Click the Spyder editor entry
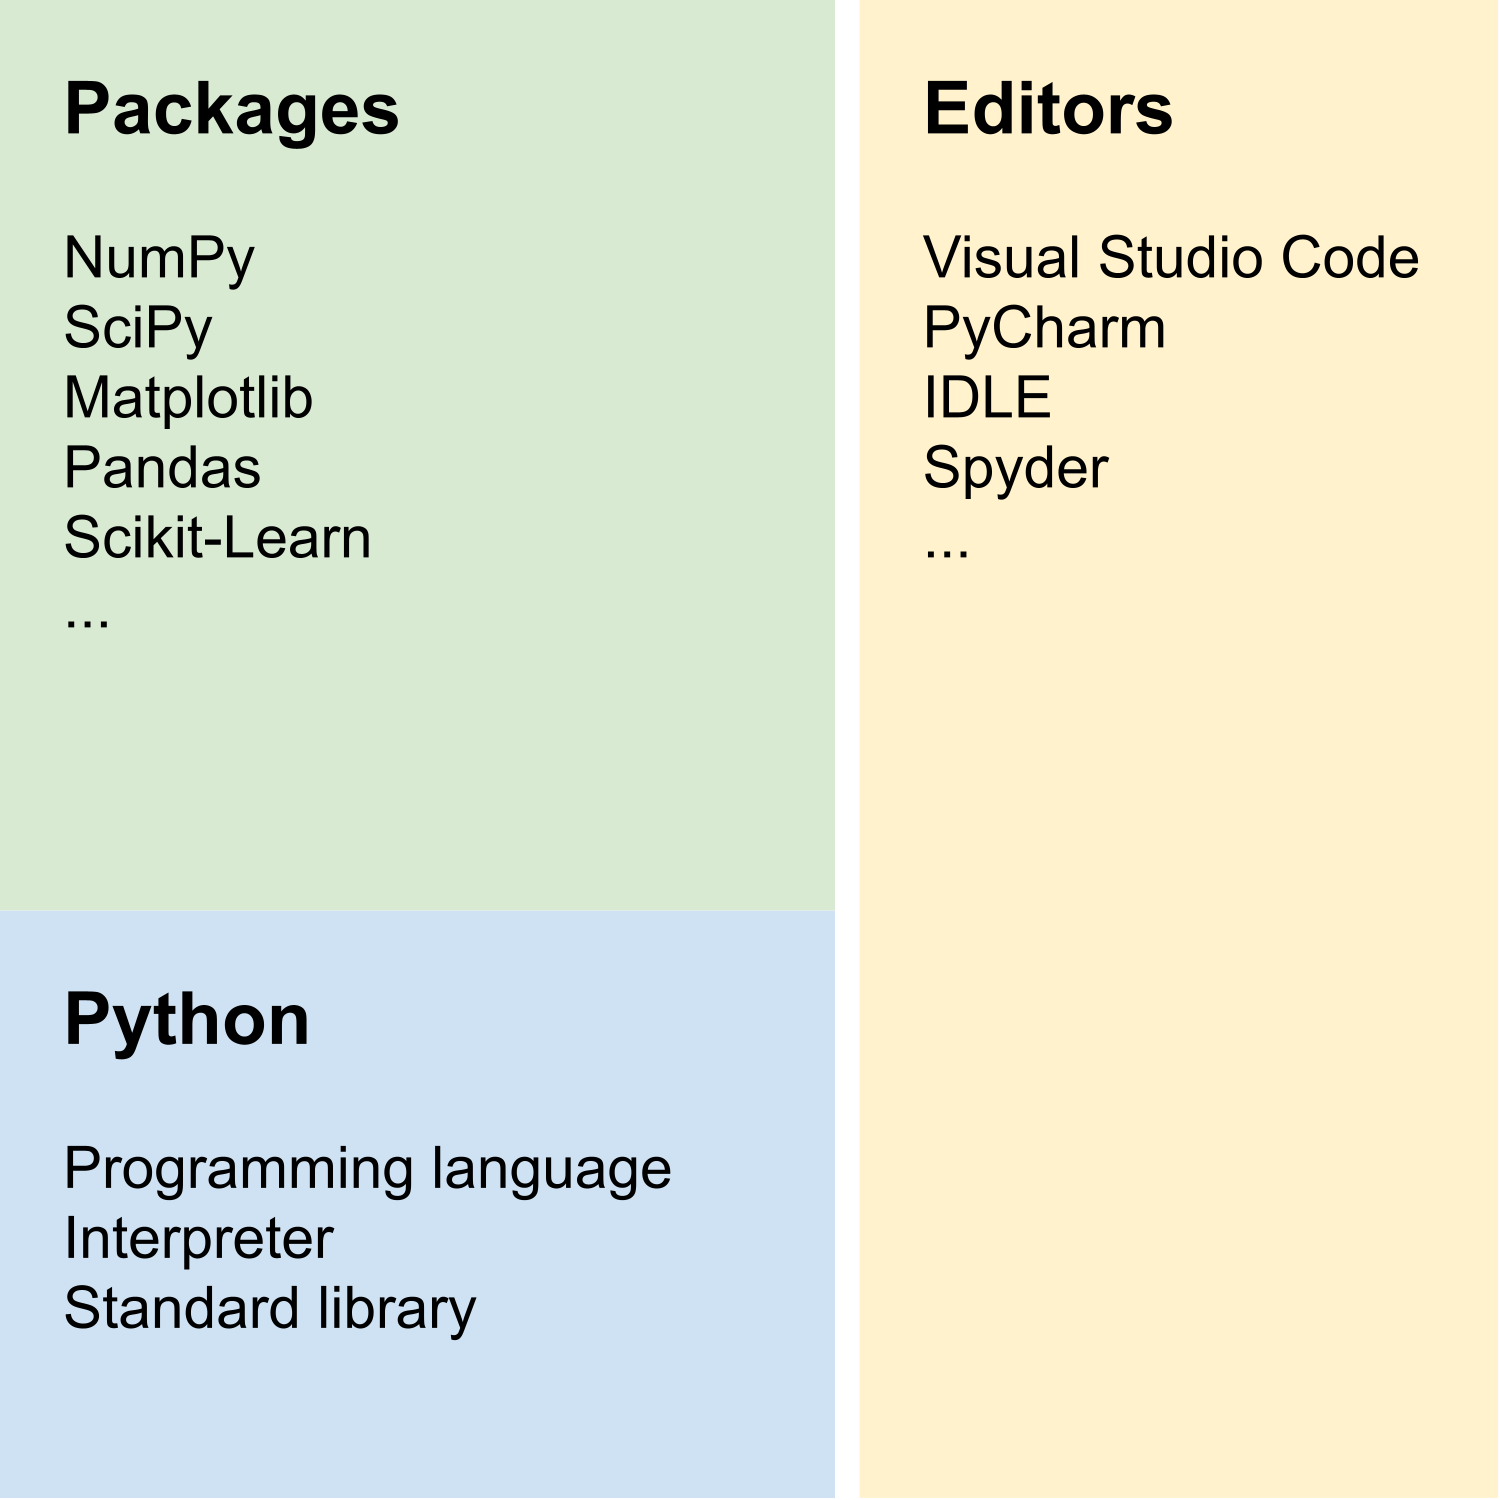Screen dimensions: 1500x1500 tap(1015, 468)
